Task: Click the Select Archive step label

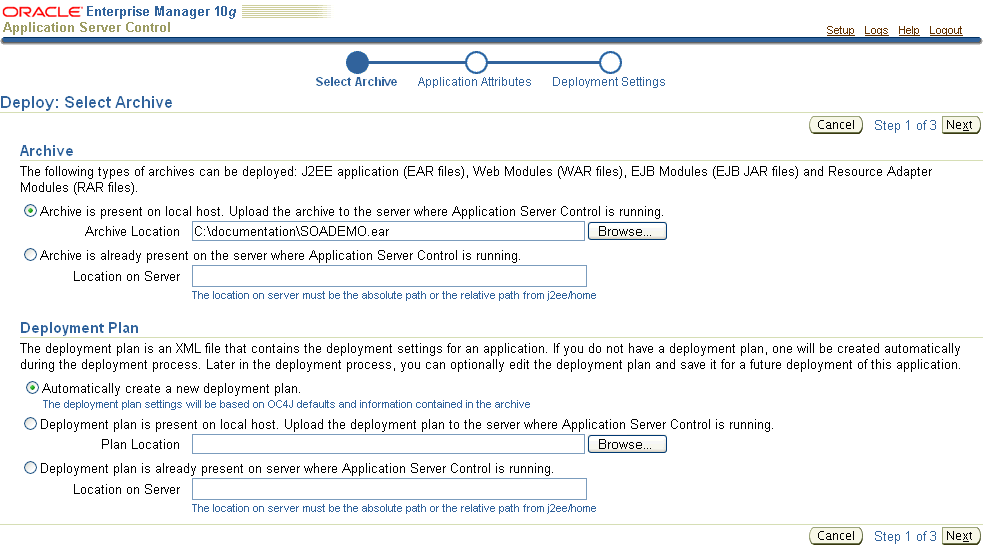Action: pyautogui.click(x=356, y=82)
